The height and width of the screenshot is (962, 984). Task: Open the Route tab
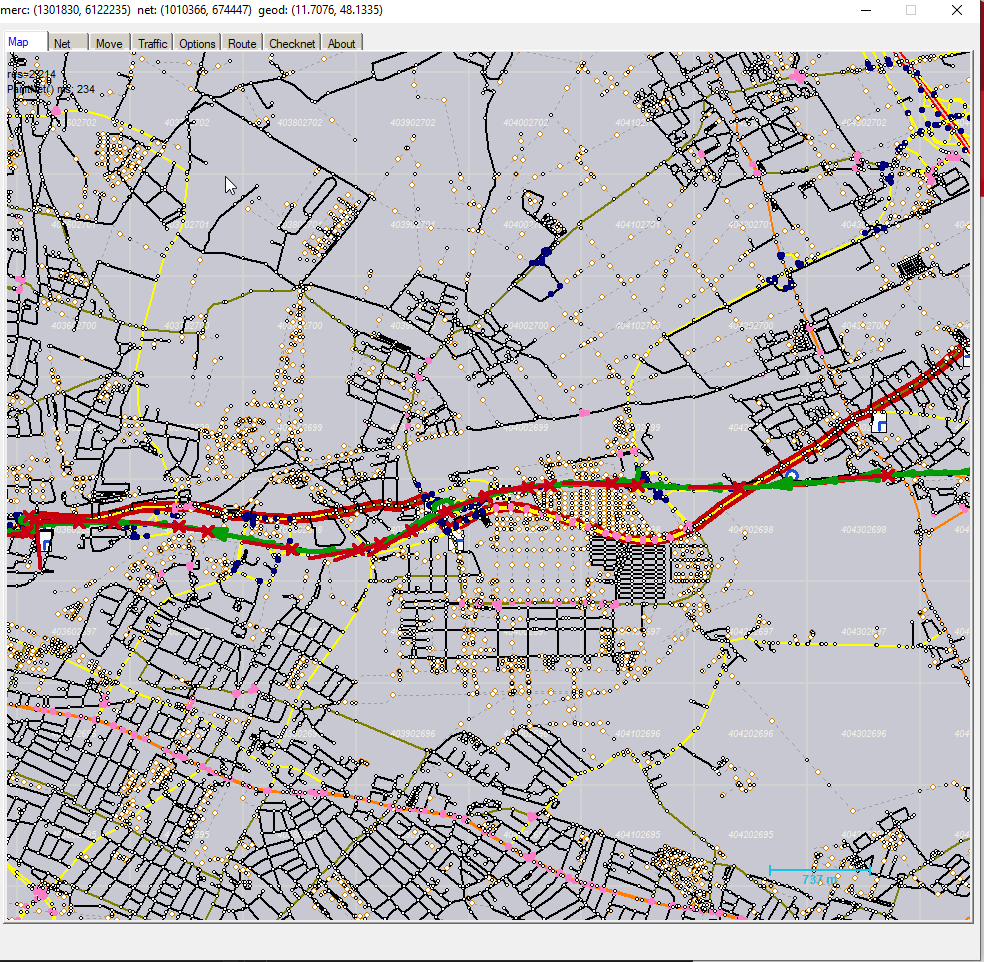click(x=241, y=43)
